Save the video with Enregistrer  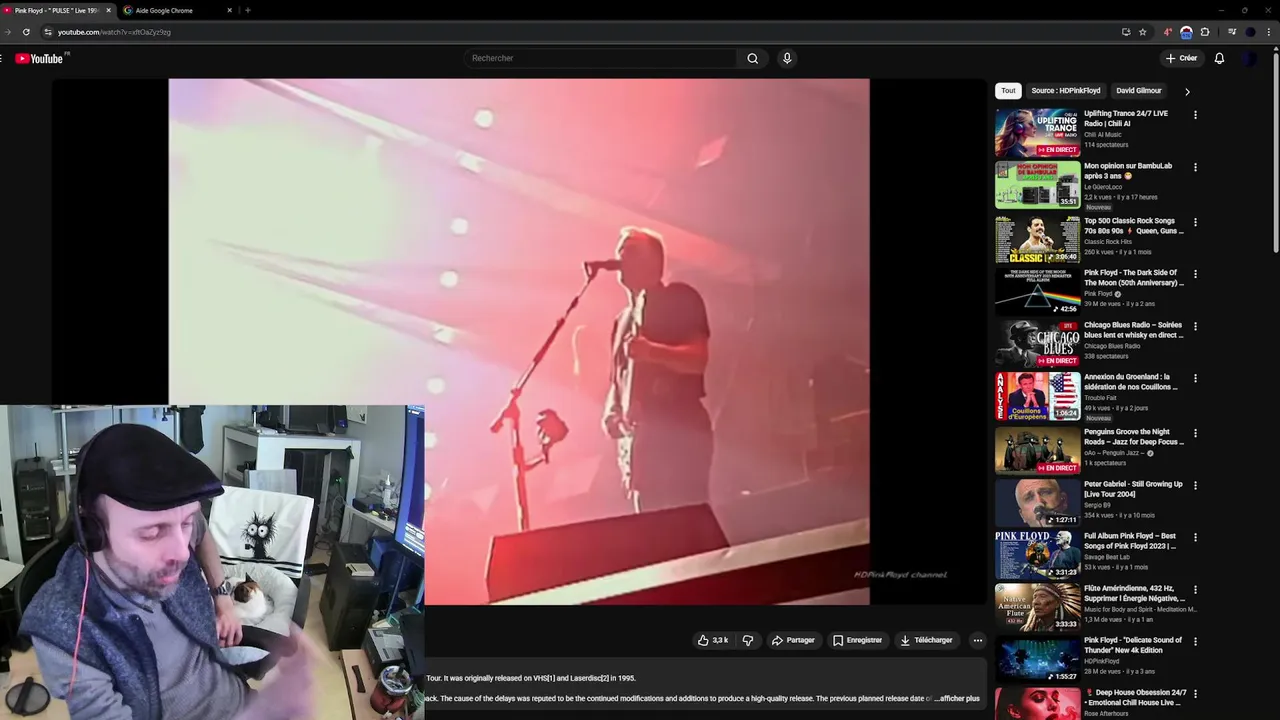pos(857,640)
